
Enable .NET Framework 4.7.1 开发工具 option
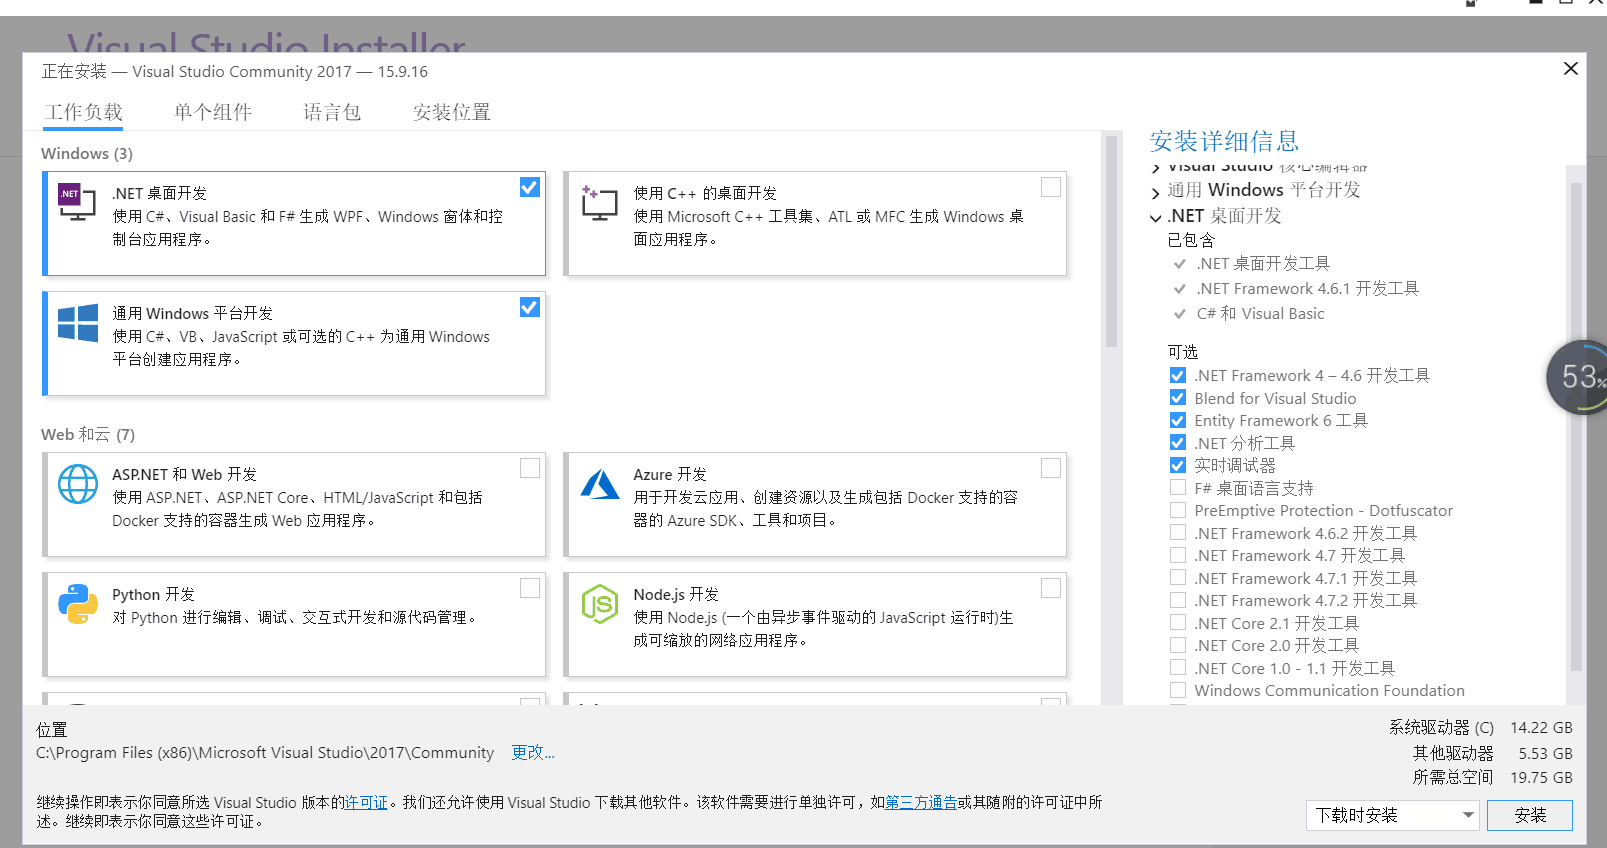click(x=1178, y=578)
